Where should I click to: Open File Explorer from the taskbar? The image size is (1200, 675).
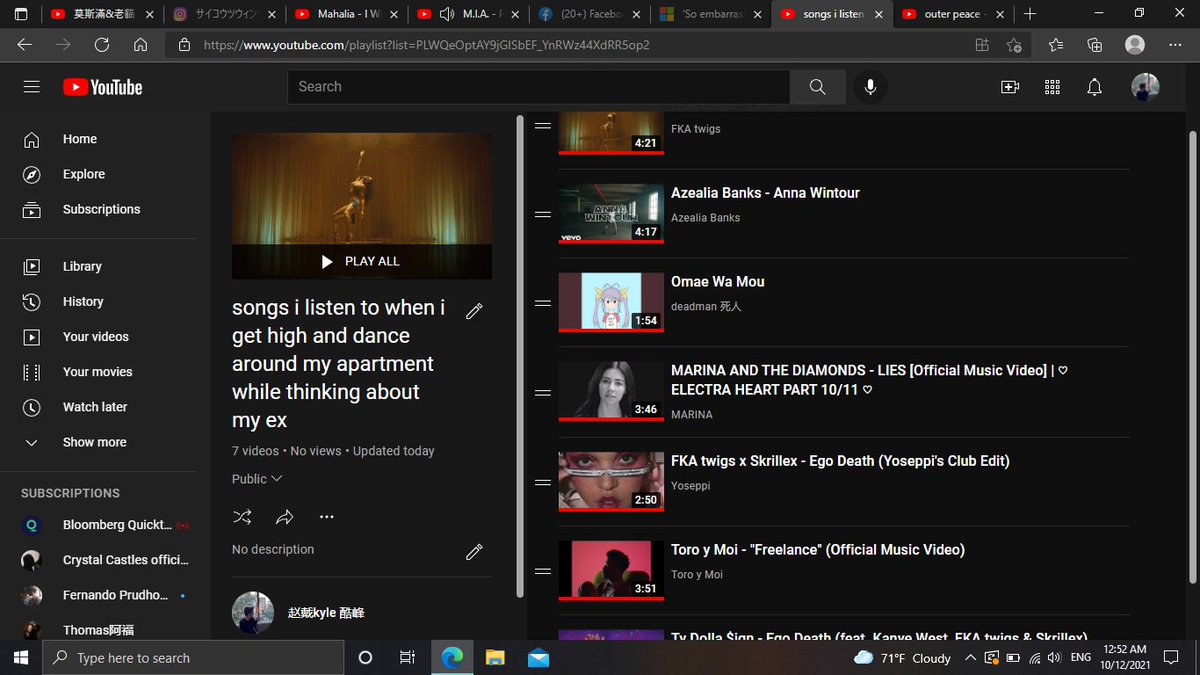tap(495, 657)
